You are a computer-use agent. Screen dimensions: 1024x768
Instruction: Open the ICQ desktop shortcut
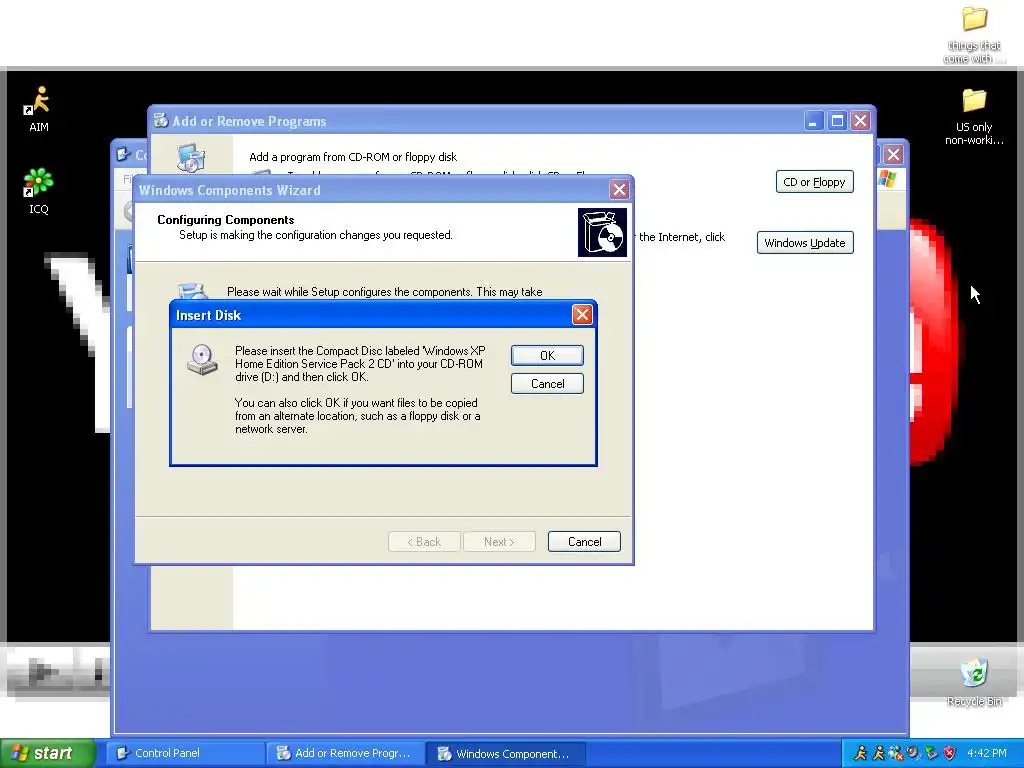point(39,191)
